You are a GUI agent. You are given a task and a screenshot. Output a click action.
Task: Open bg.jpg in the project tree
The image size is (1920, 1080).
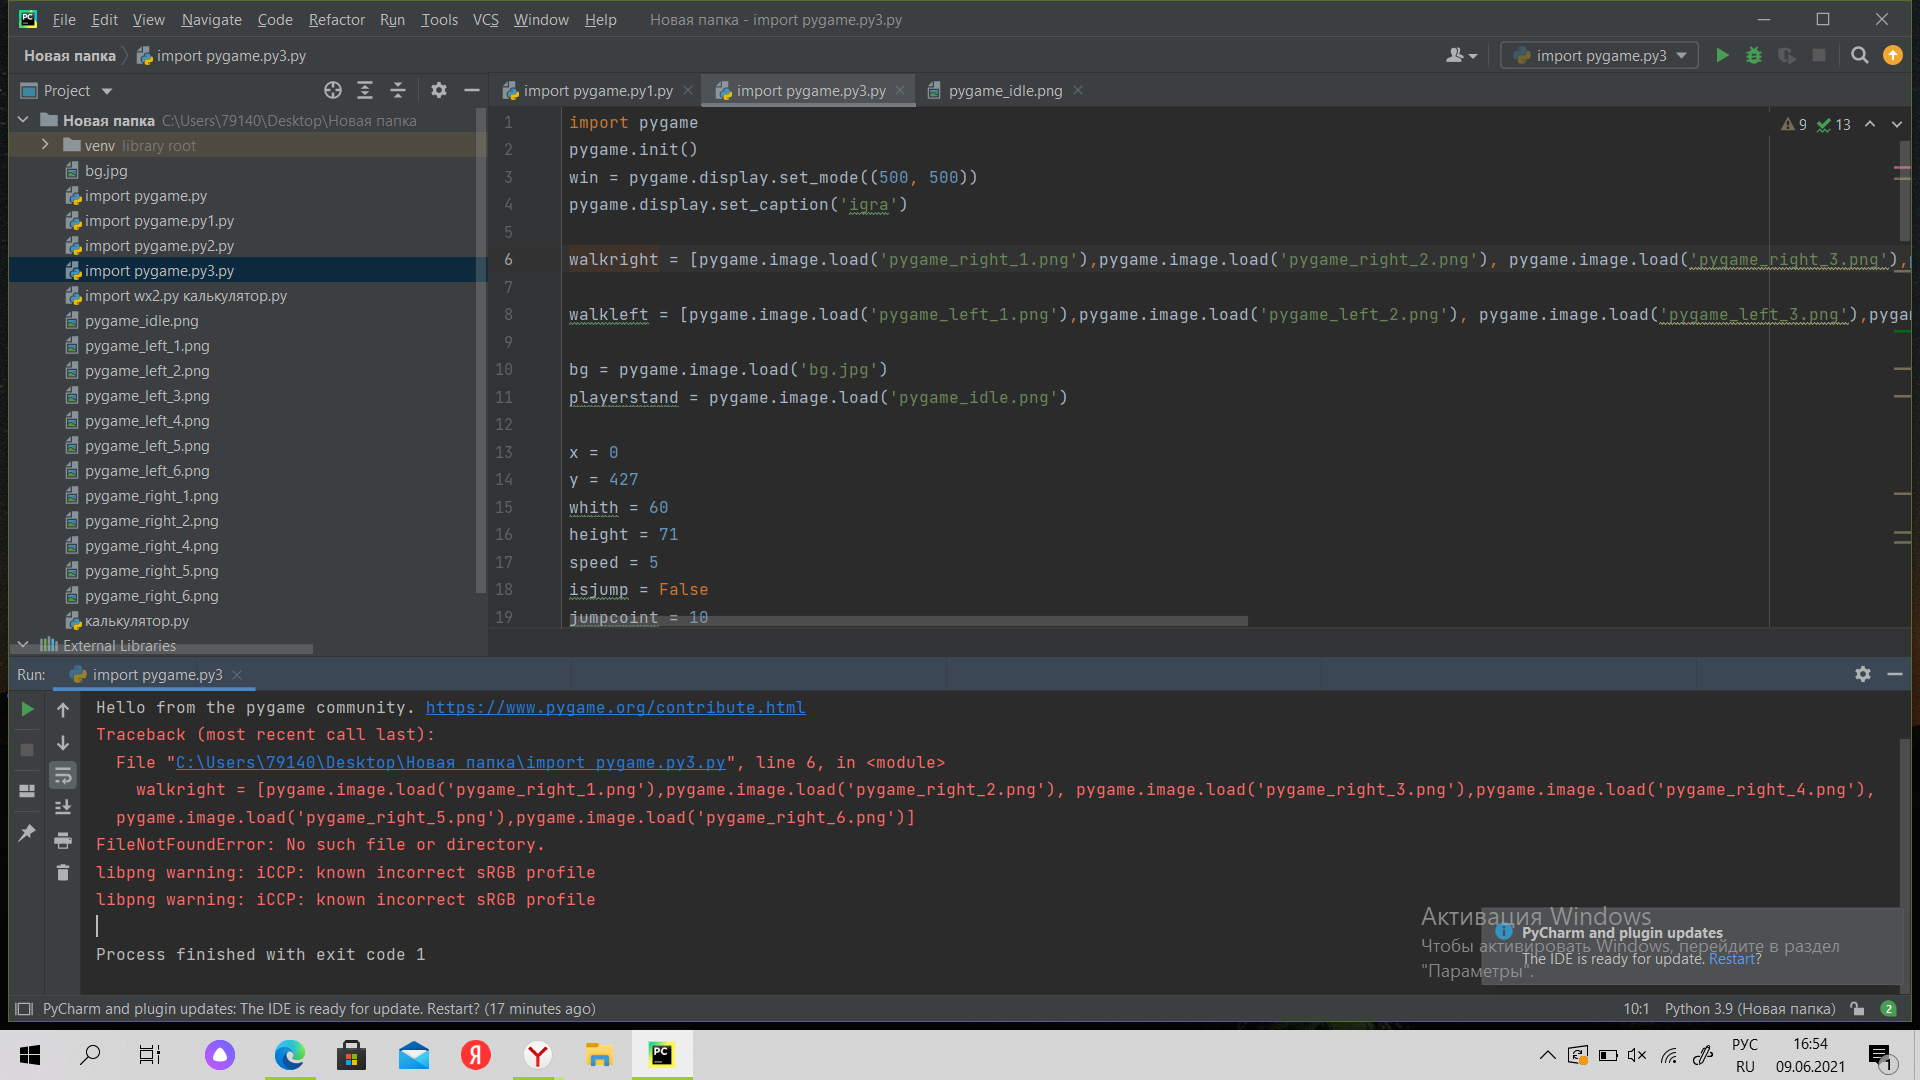pyautogui.click(x=106, y=171)
